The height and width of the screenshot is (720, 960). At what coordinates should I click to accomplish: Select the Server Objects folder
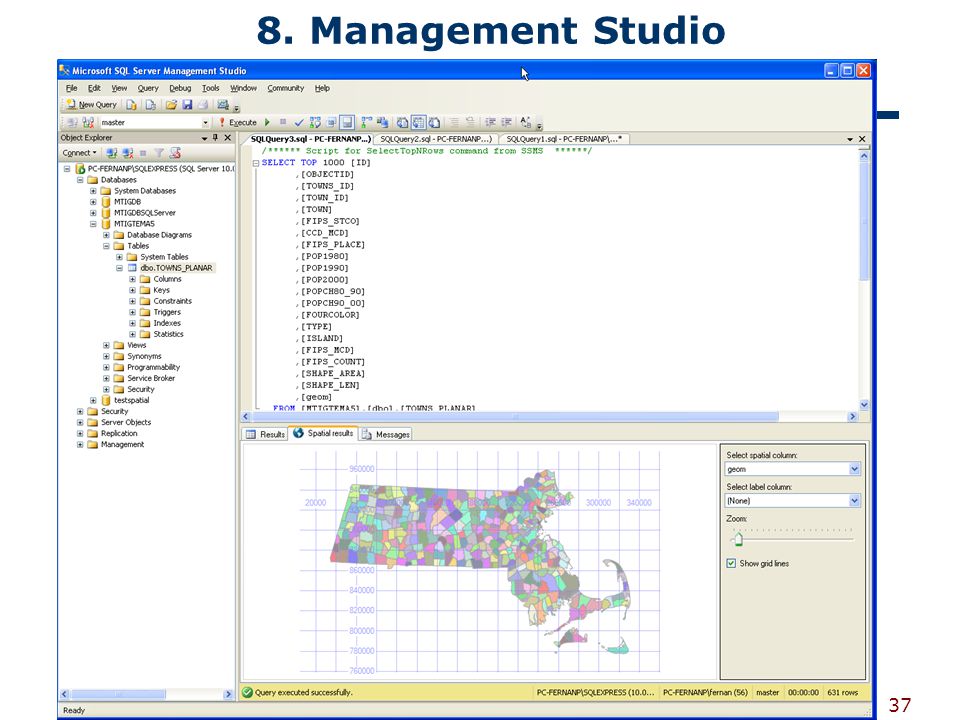(126, 422)
